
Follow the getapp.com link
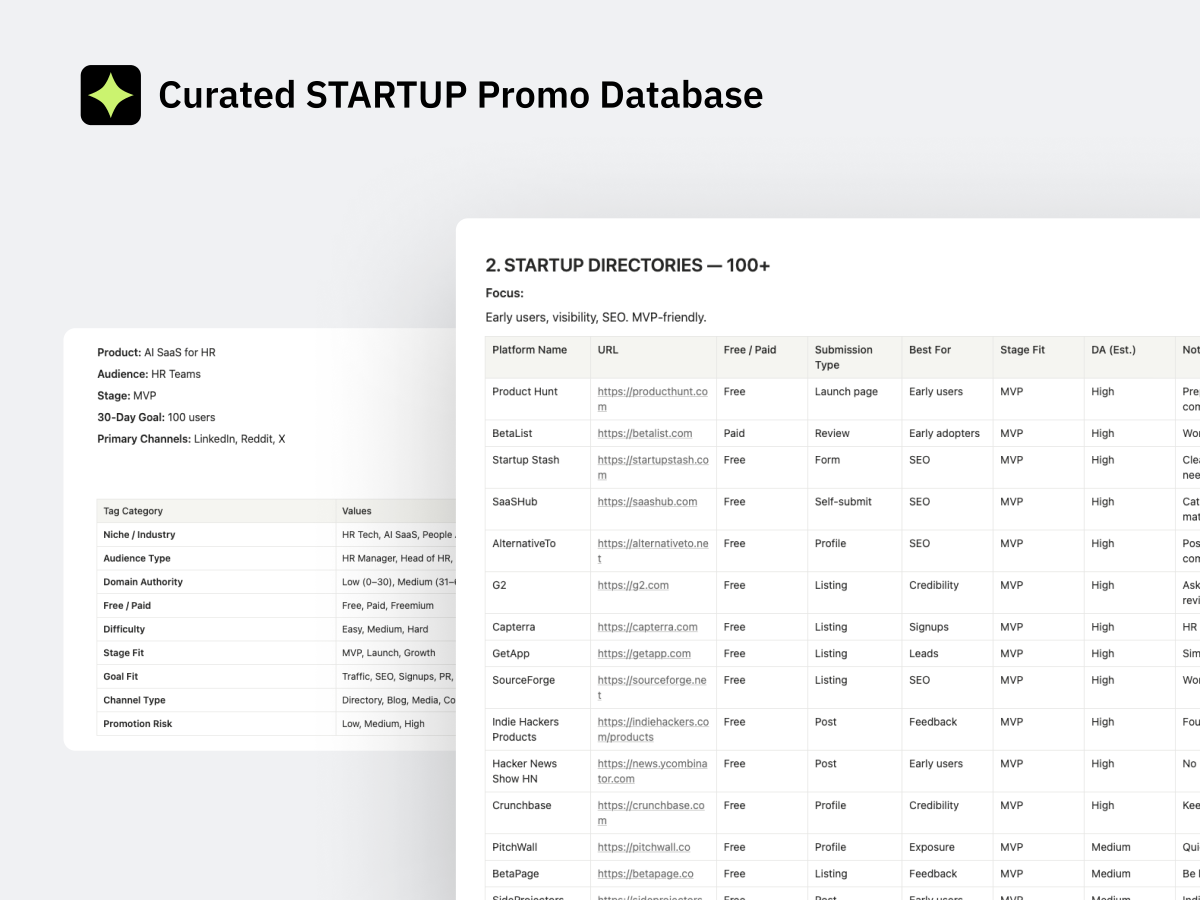pos(644,654)
